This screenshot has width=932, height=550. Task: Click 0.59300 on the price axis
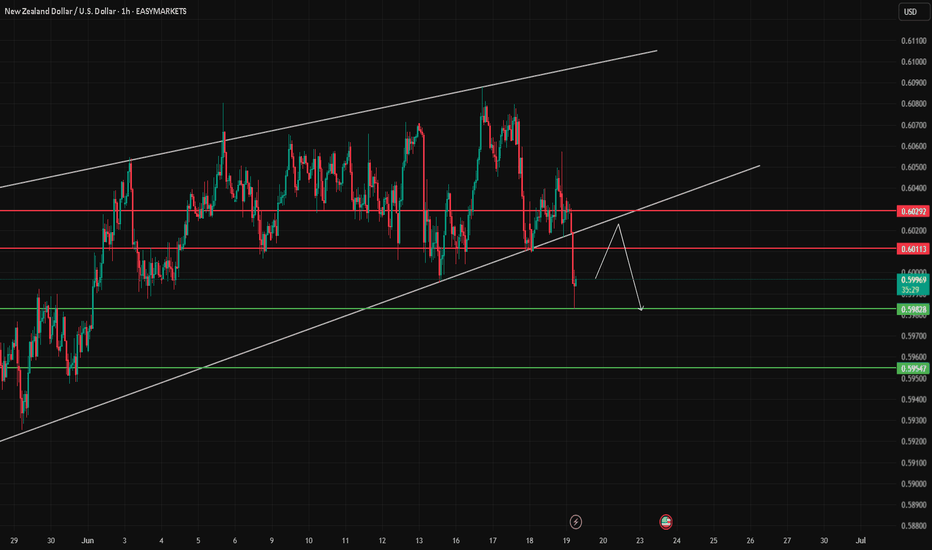coord(914,420)
